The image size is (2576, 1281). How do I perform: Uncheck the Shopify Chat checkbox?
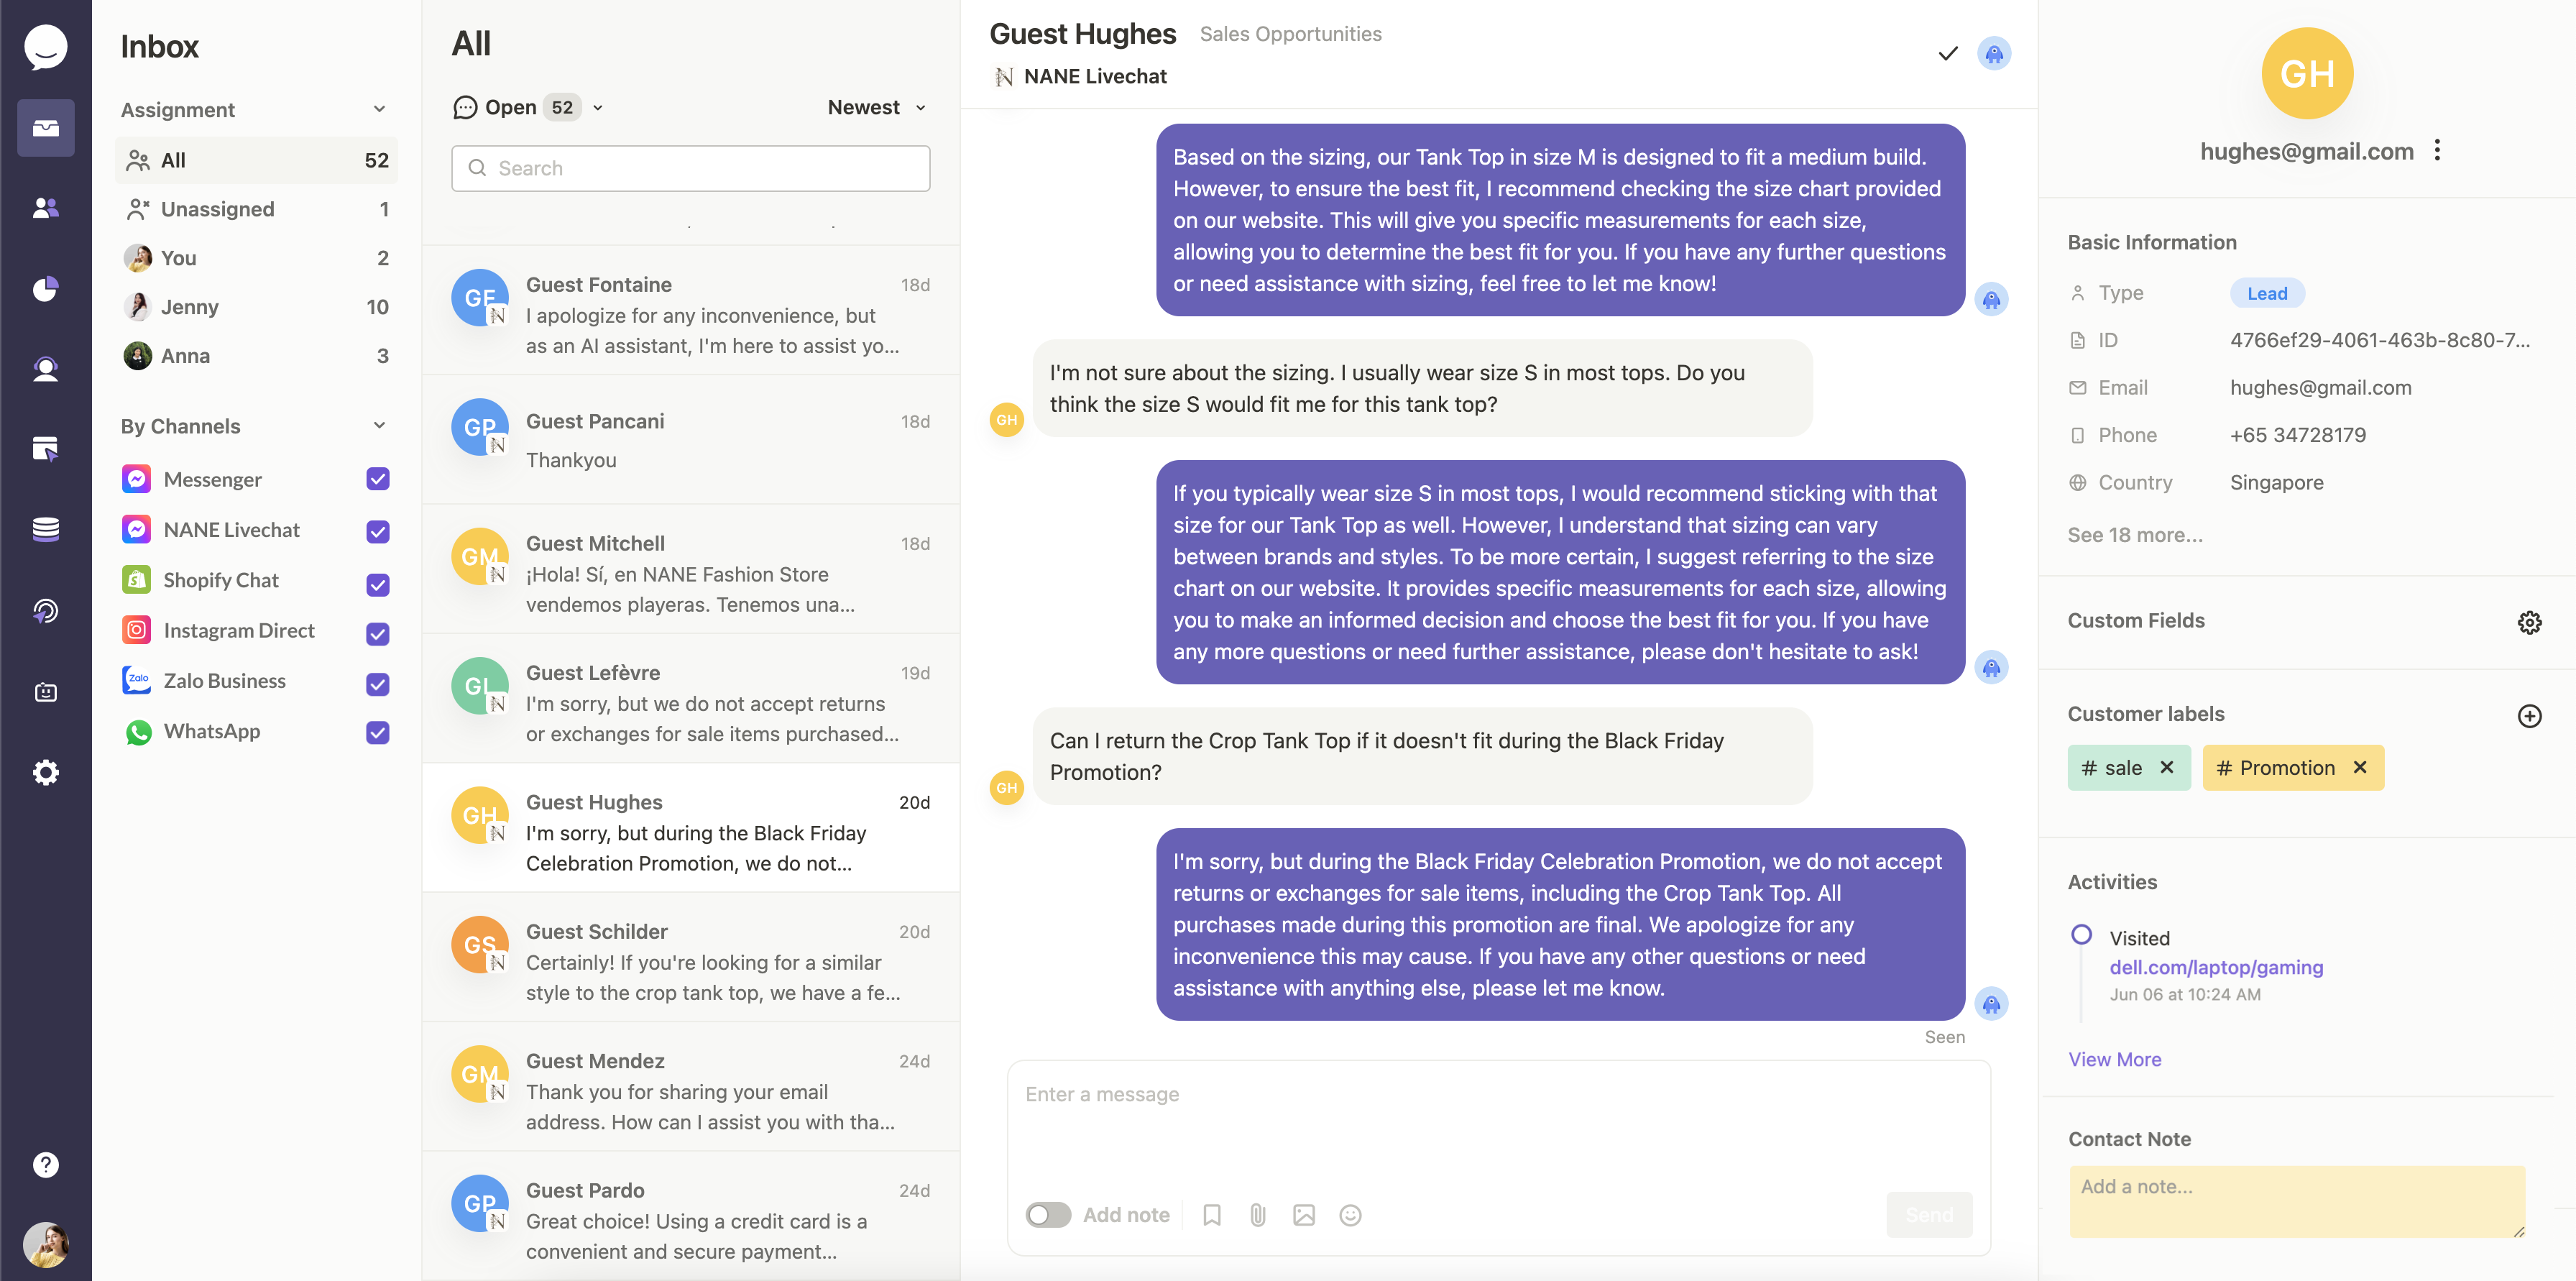[x=377, y=584]
